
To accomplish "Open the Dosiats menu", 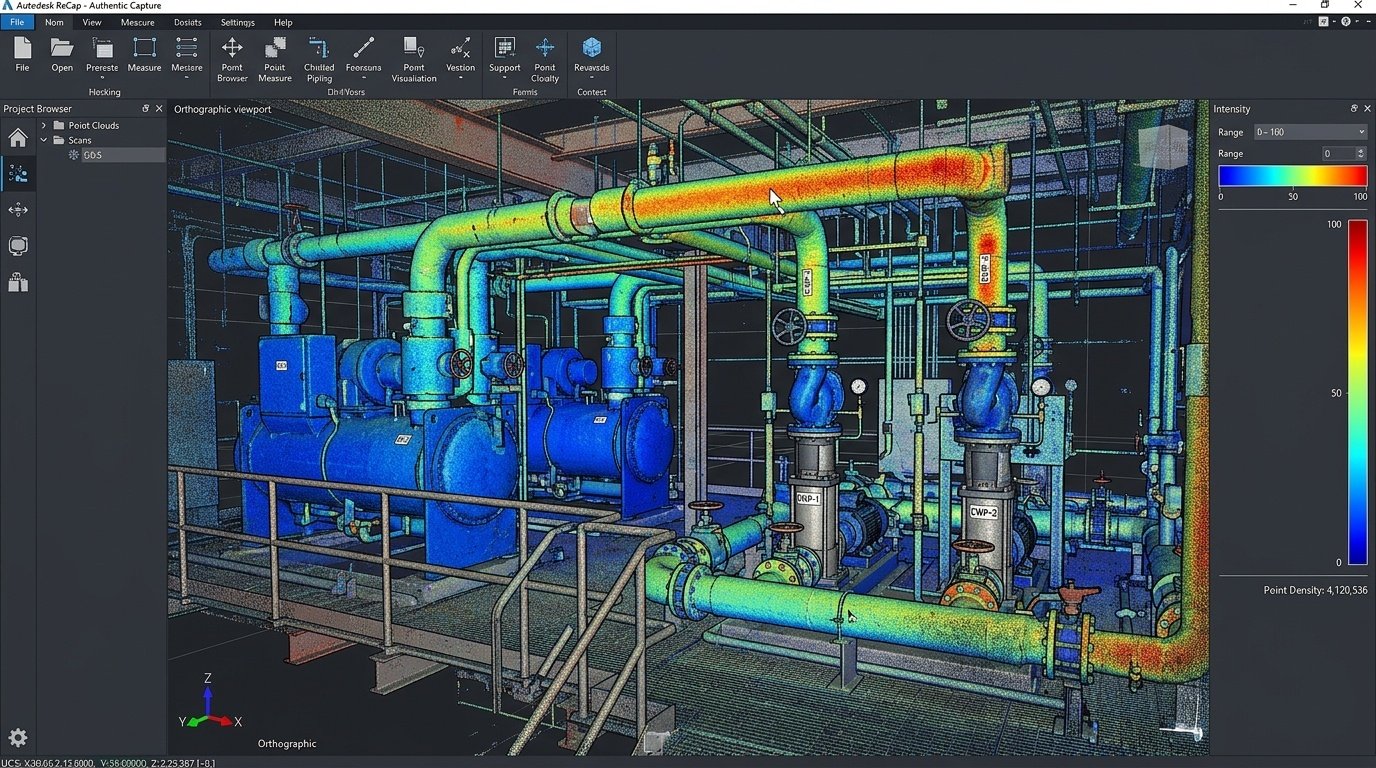I will pos(188,22).
